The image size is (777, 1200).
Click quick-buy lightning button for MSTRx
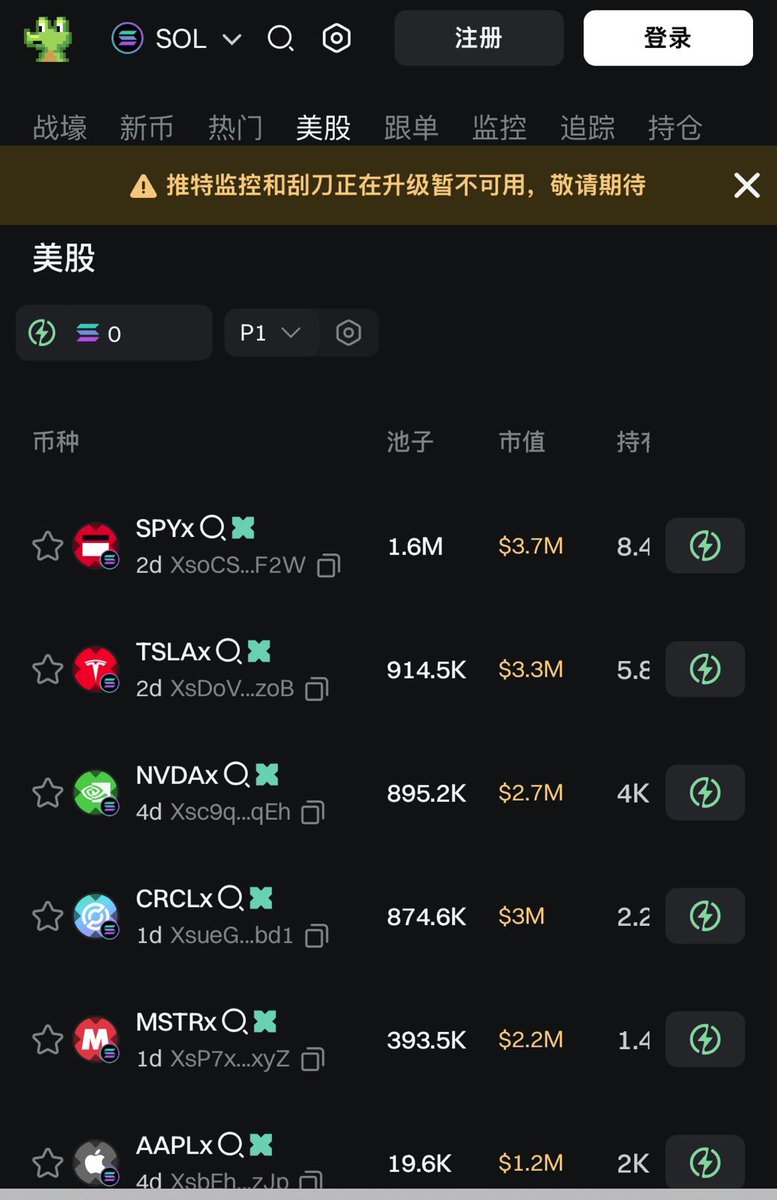coord(705,1039)
